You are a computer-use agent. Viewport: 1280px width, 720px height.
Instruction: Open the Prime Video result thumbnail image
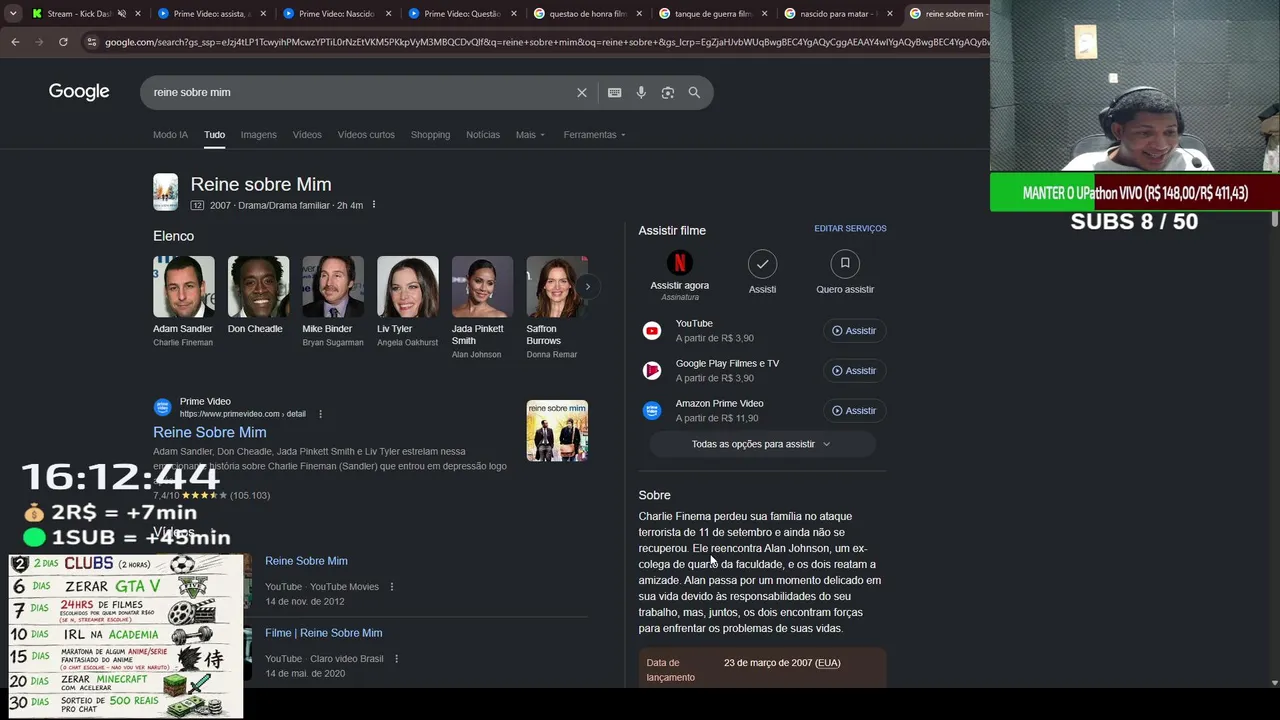[557, 431]
